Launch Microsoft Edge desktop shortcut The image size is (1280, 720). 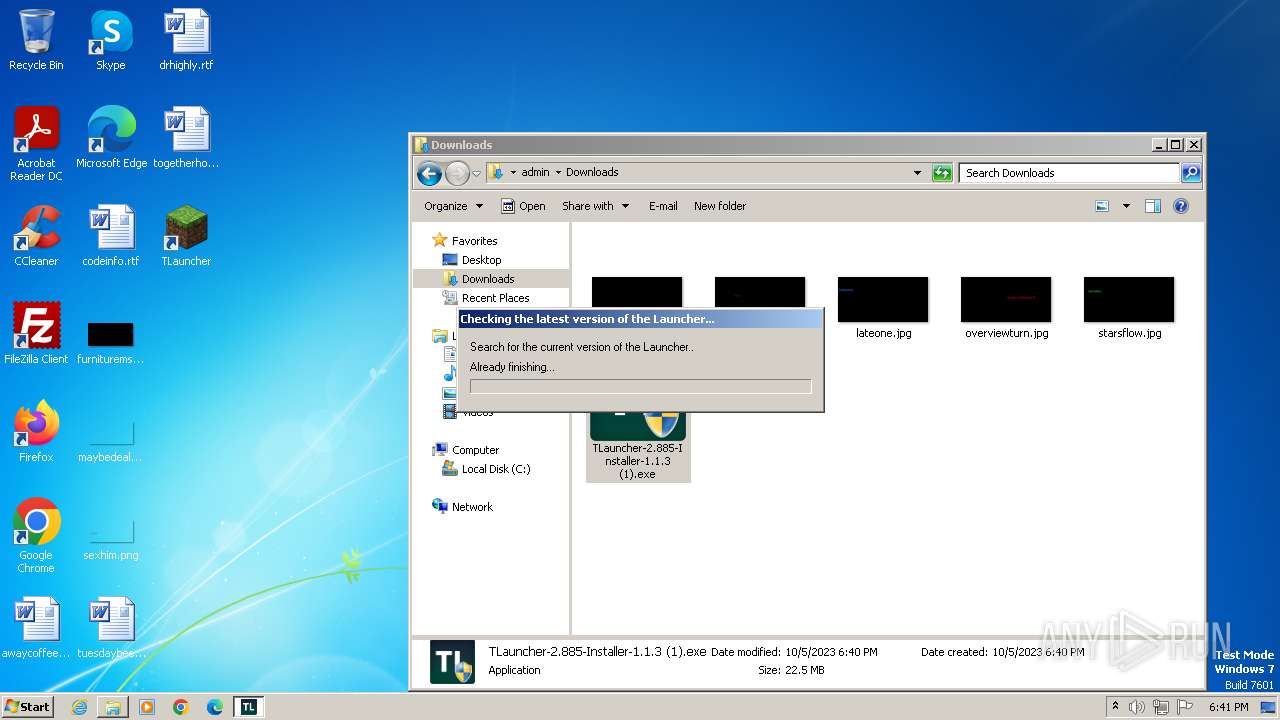coord(111,138)
